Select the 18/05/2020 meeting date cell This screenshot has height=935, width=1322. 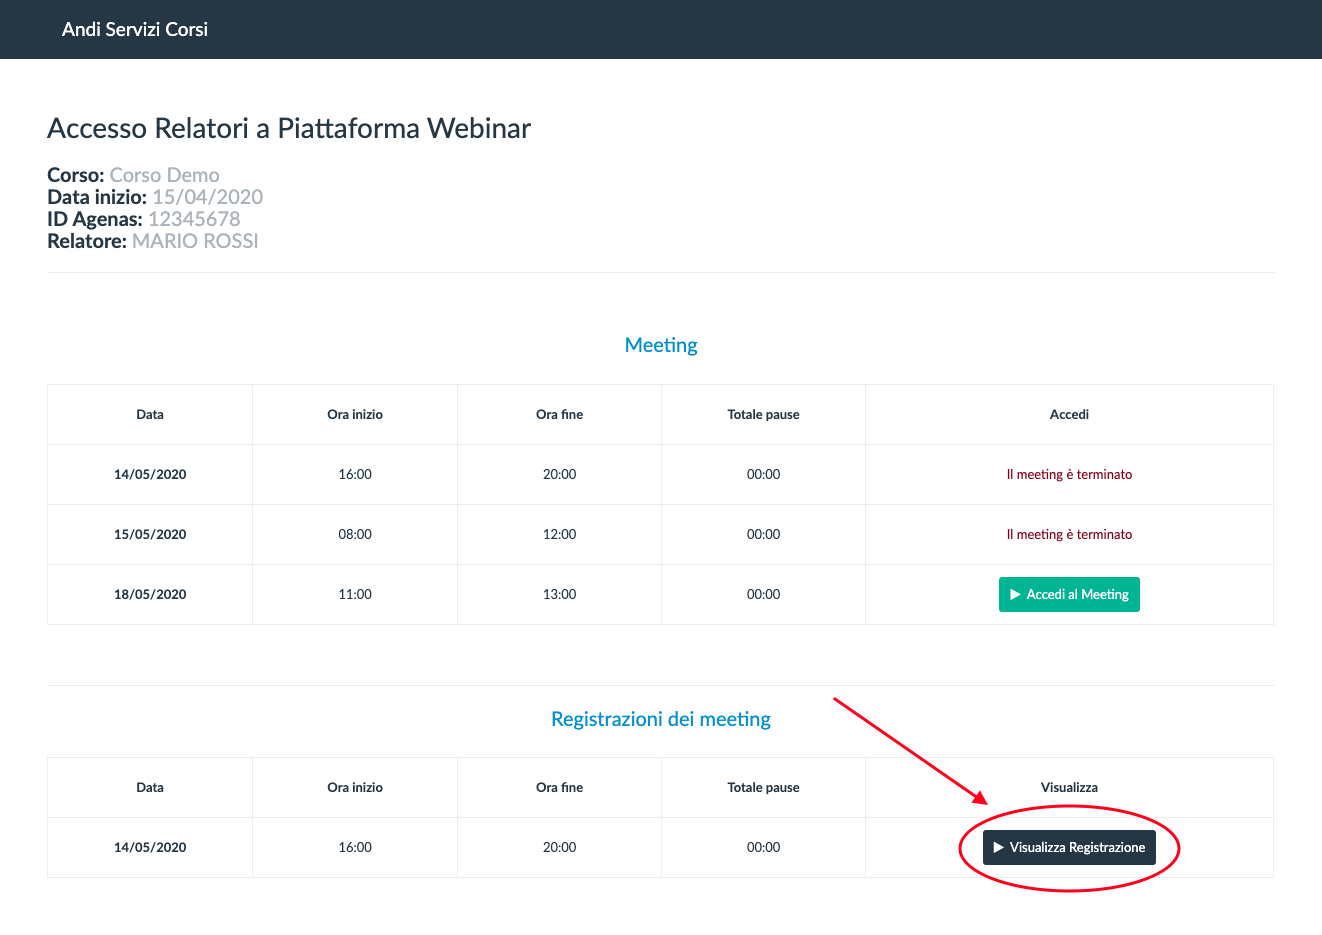150,595
